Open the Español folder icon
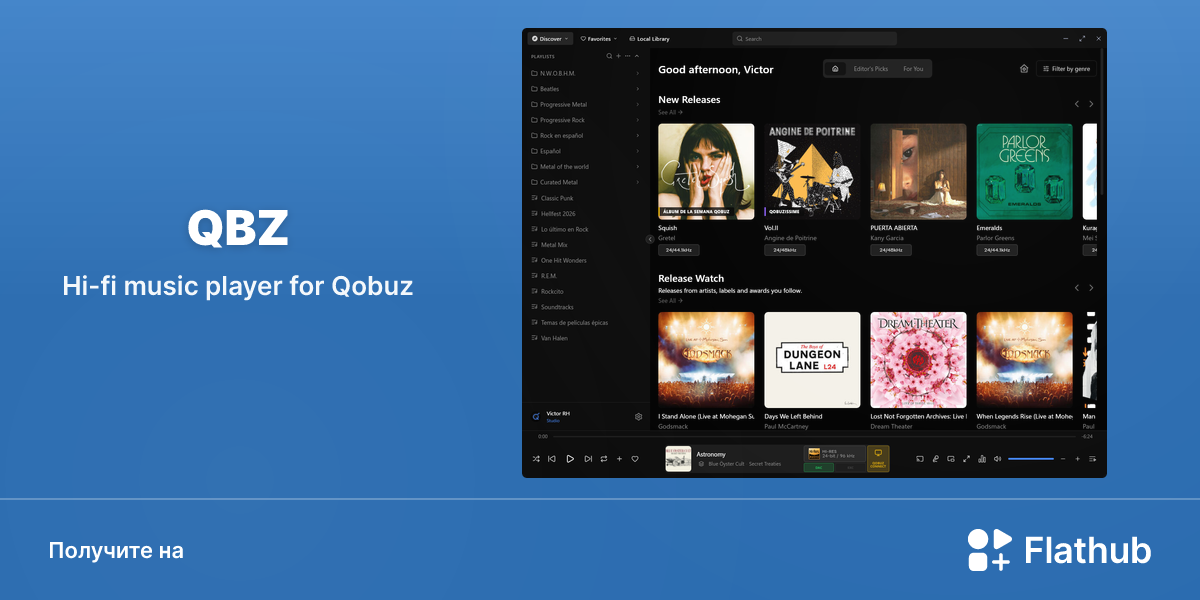The image size is (1200, 600). pyautogui.click(x=534, y=151)
